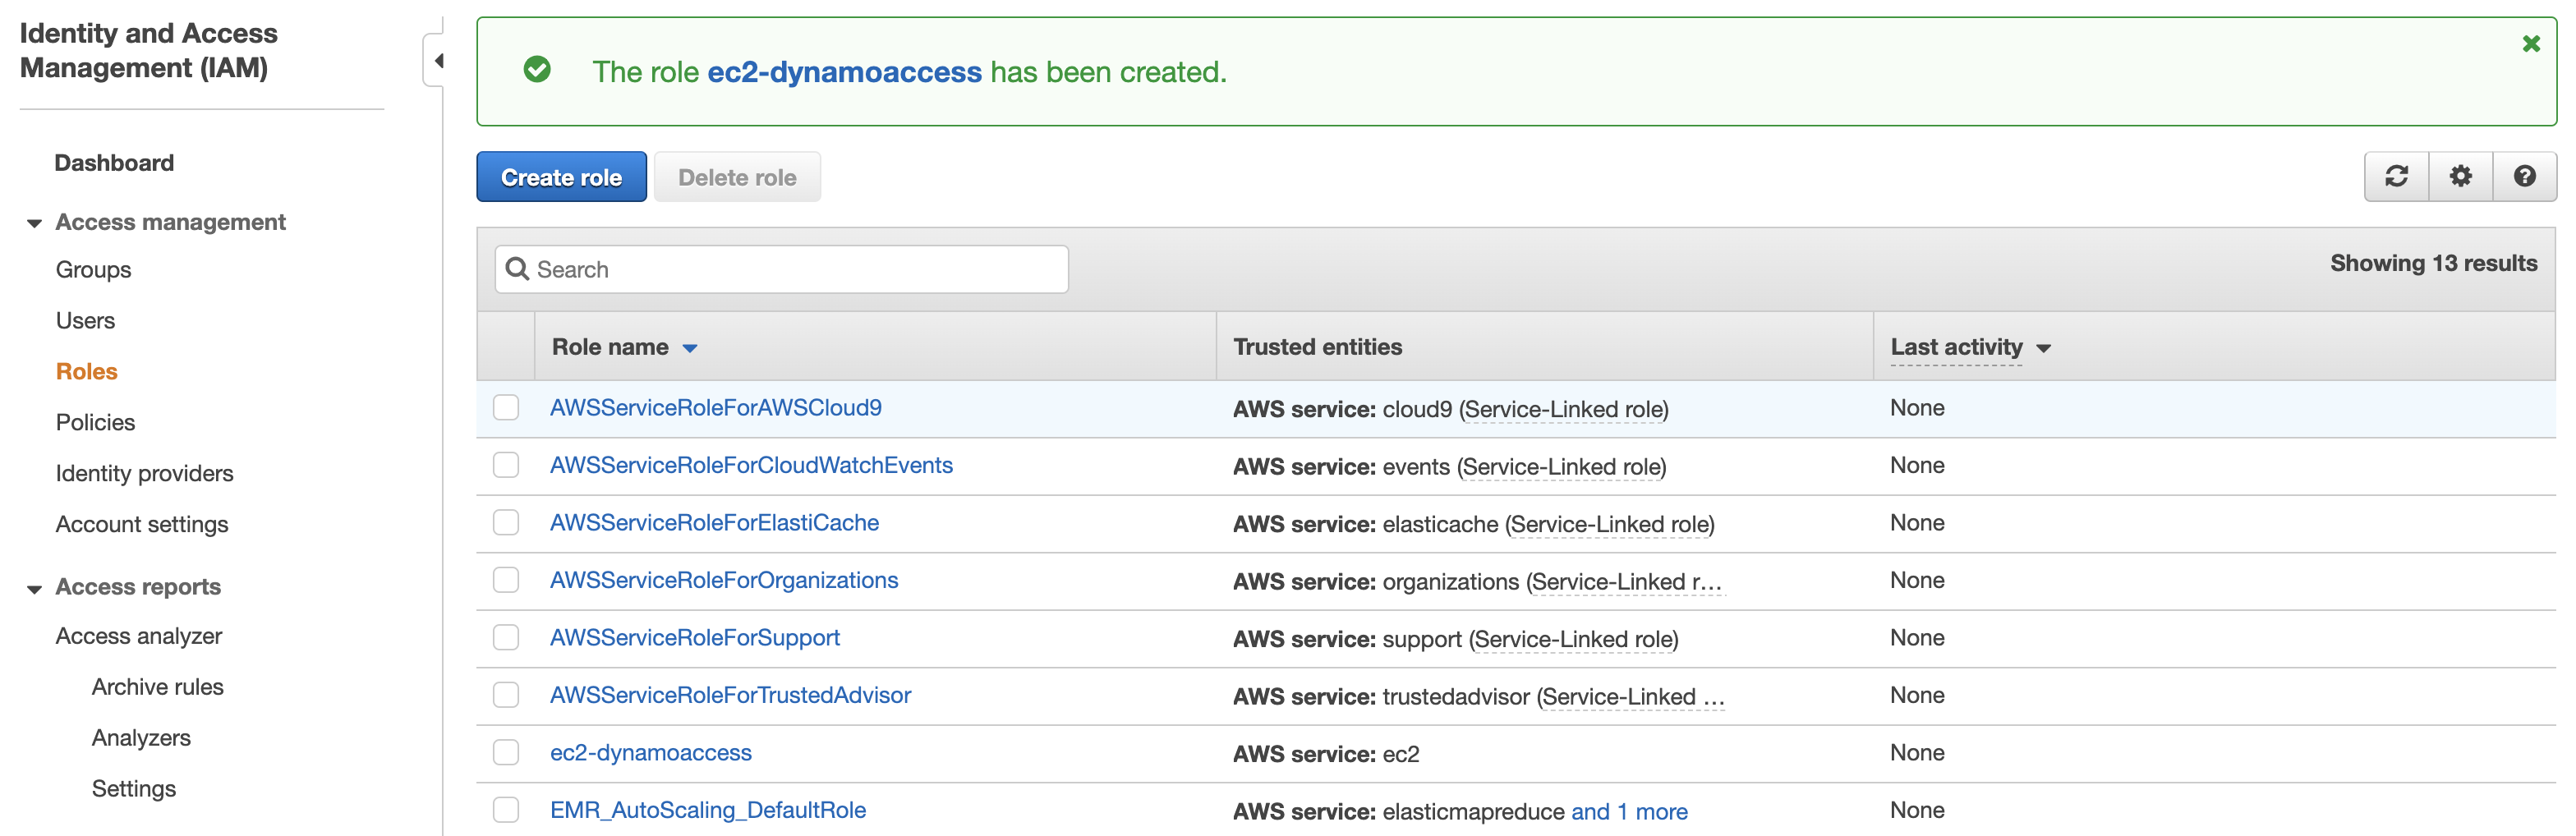This screenshot has width=2576, height=836.
Task: Click Trusted entities column header
Action: (x=1317, y=347)
